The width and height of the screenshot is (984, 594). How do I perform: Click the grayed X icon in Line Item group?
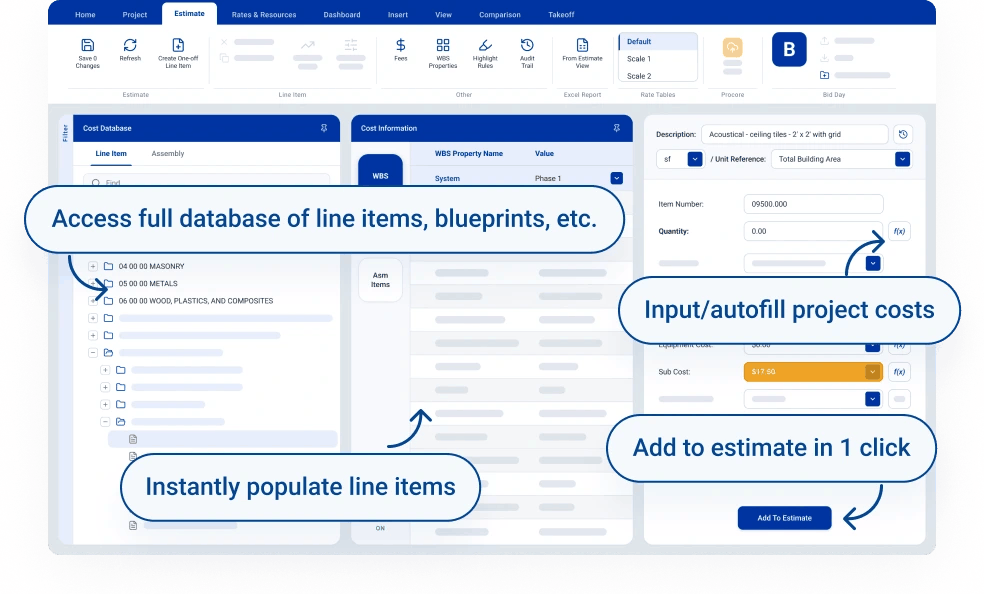click(x=224, y=42)
